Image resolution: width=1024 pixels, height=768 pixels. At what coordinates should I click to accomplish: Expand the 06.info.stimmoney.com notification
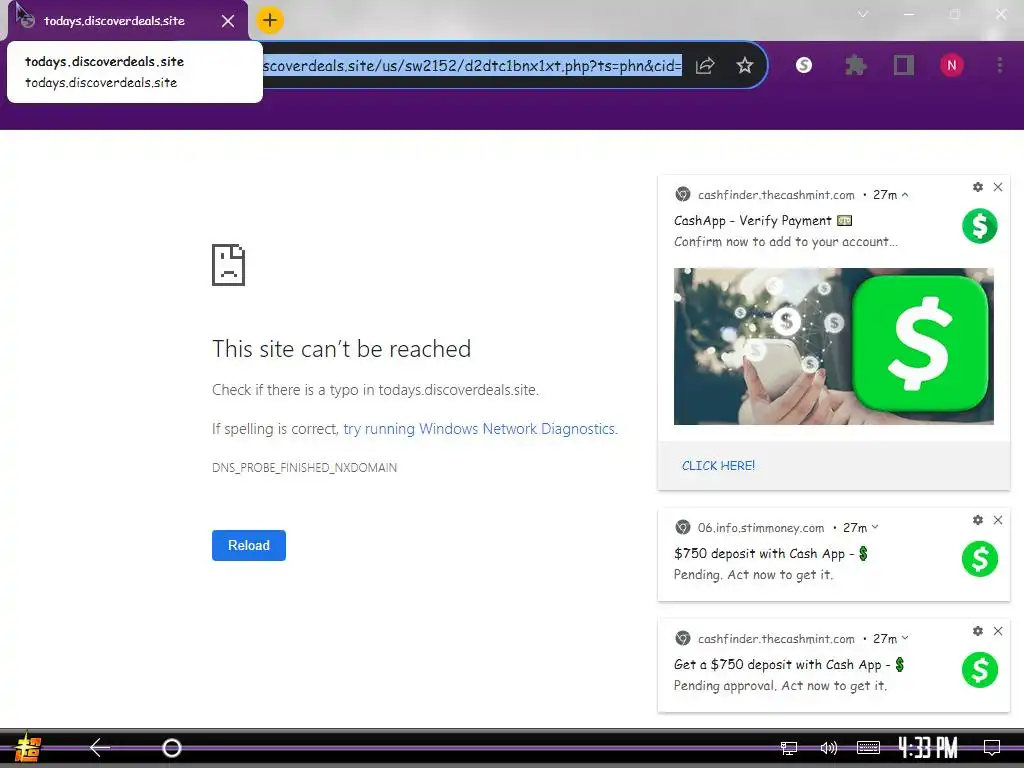point(875,527)
